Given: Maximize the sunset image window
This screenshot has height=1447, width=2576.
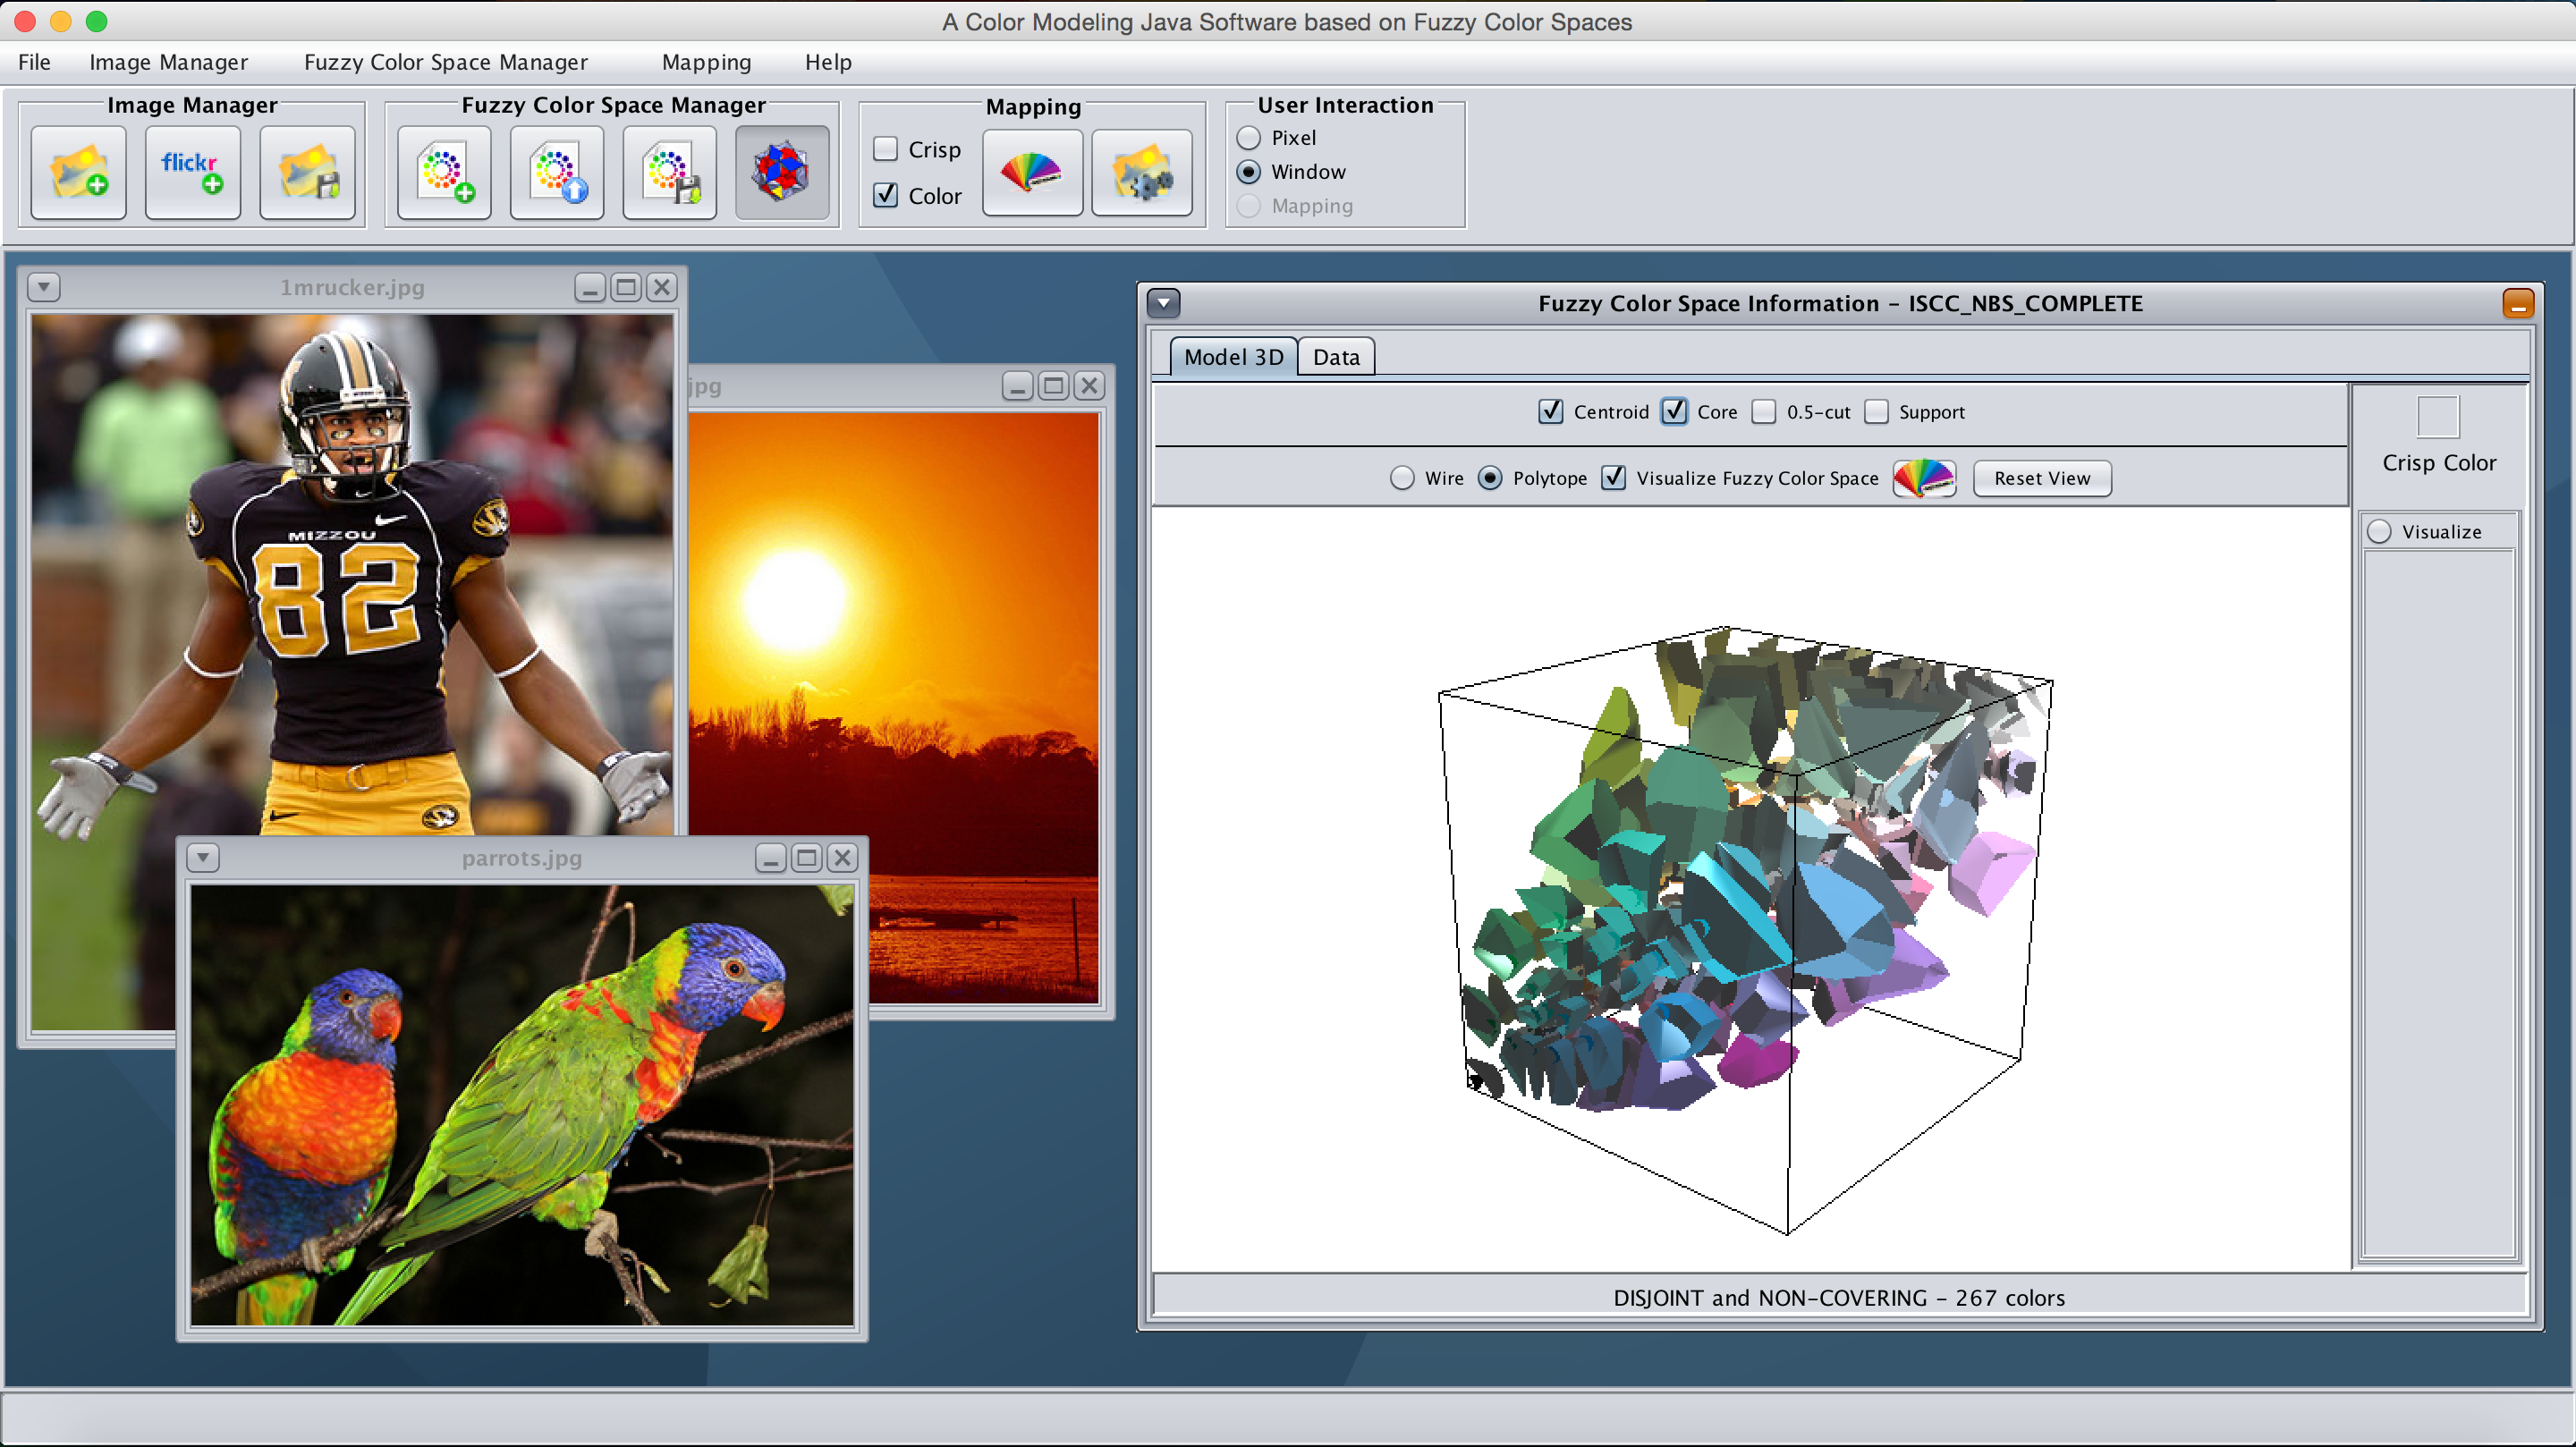Looking at the screenshot, I should [x=1054, y=386].
